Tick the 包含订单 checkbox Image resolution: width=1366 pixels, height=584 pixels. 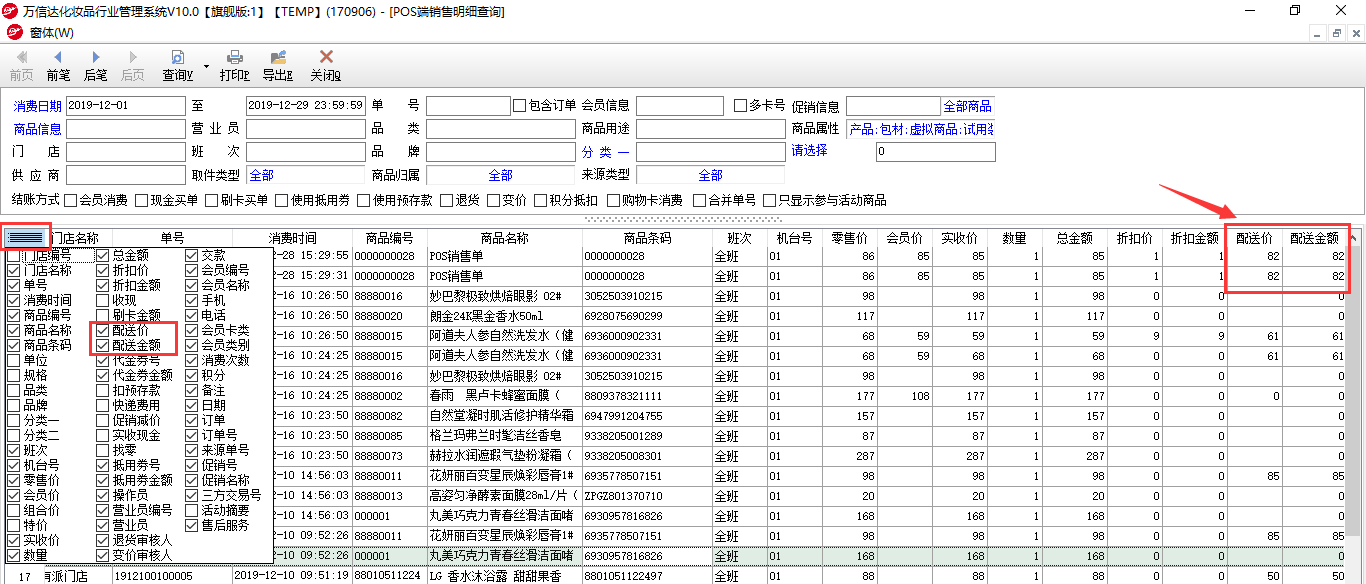(x=519, y=105)
